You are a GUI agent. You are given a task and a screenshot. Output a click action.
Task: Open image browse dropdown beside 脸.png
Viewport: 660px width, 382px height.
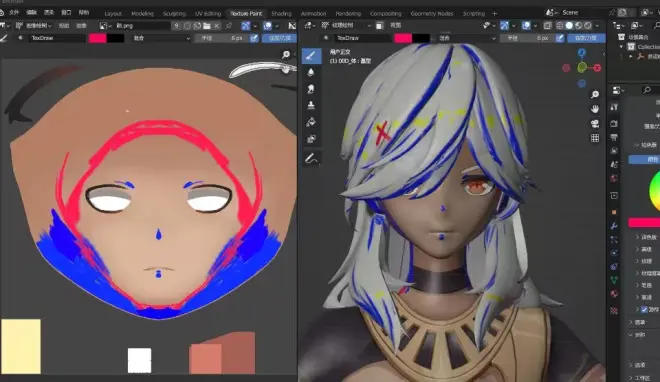(105, 26)
